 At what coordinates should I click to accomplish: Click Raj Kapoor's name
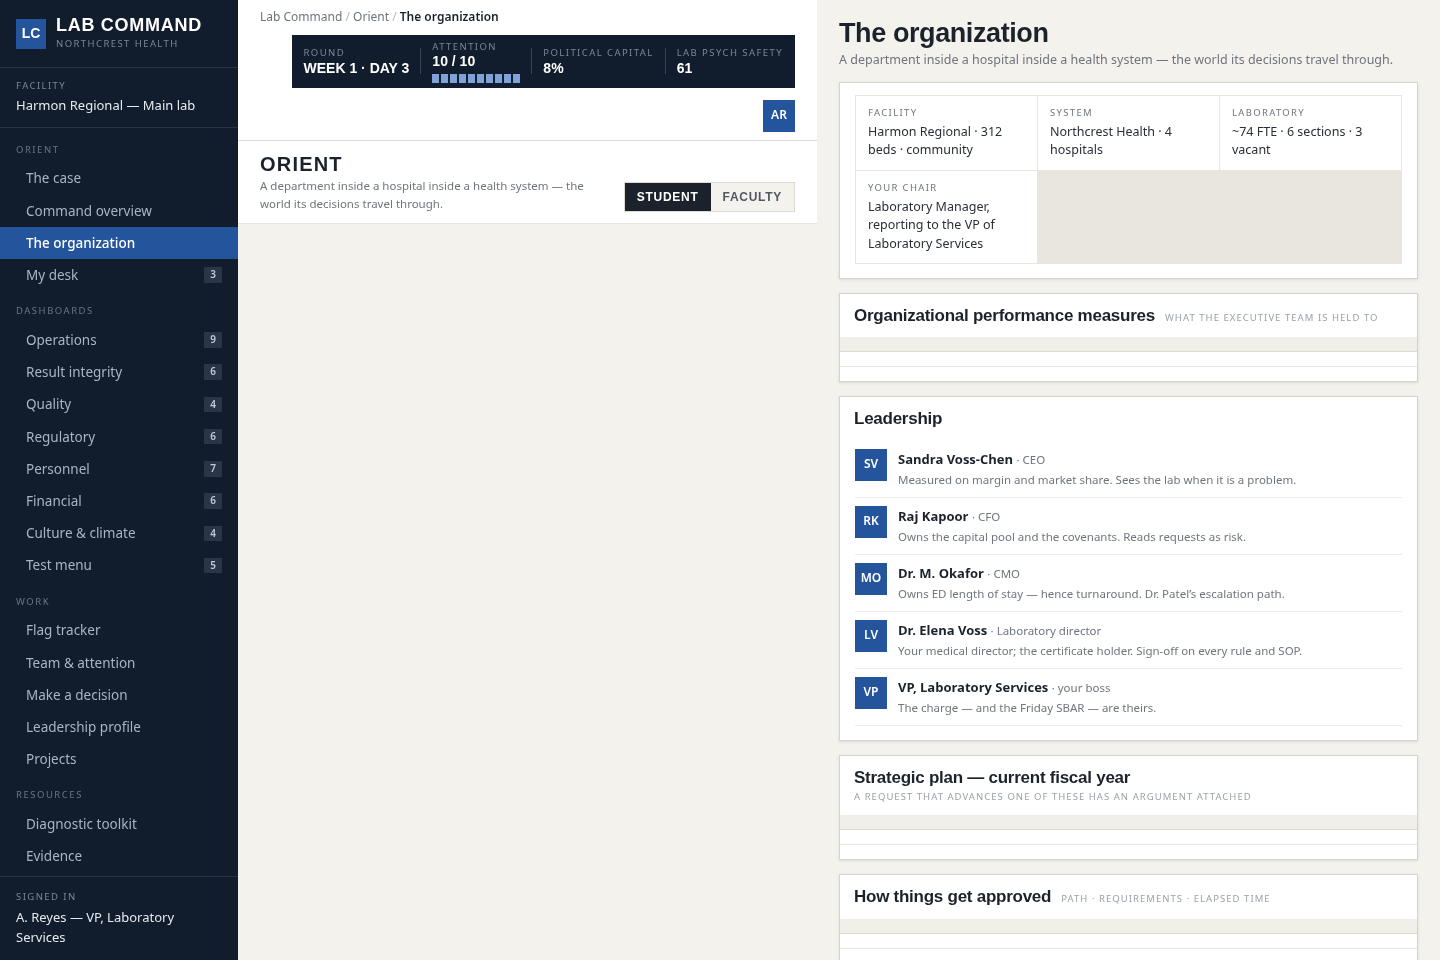point(933,517)
